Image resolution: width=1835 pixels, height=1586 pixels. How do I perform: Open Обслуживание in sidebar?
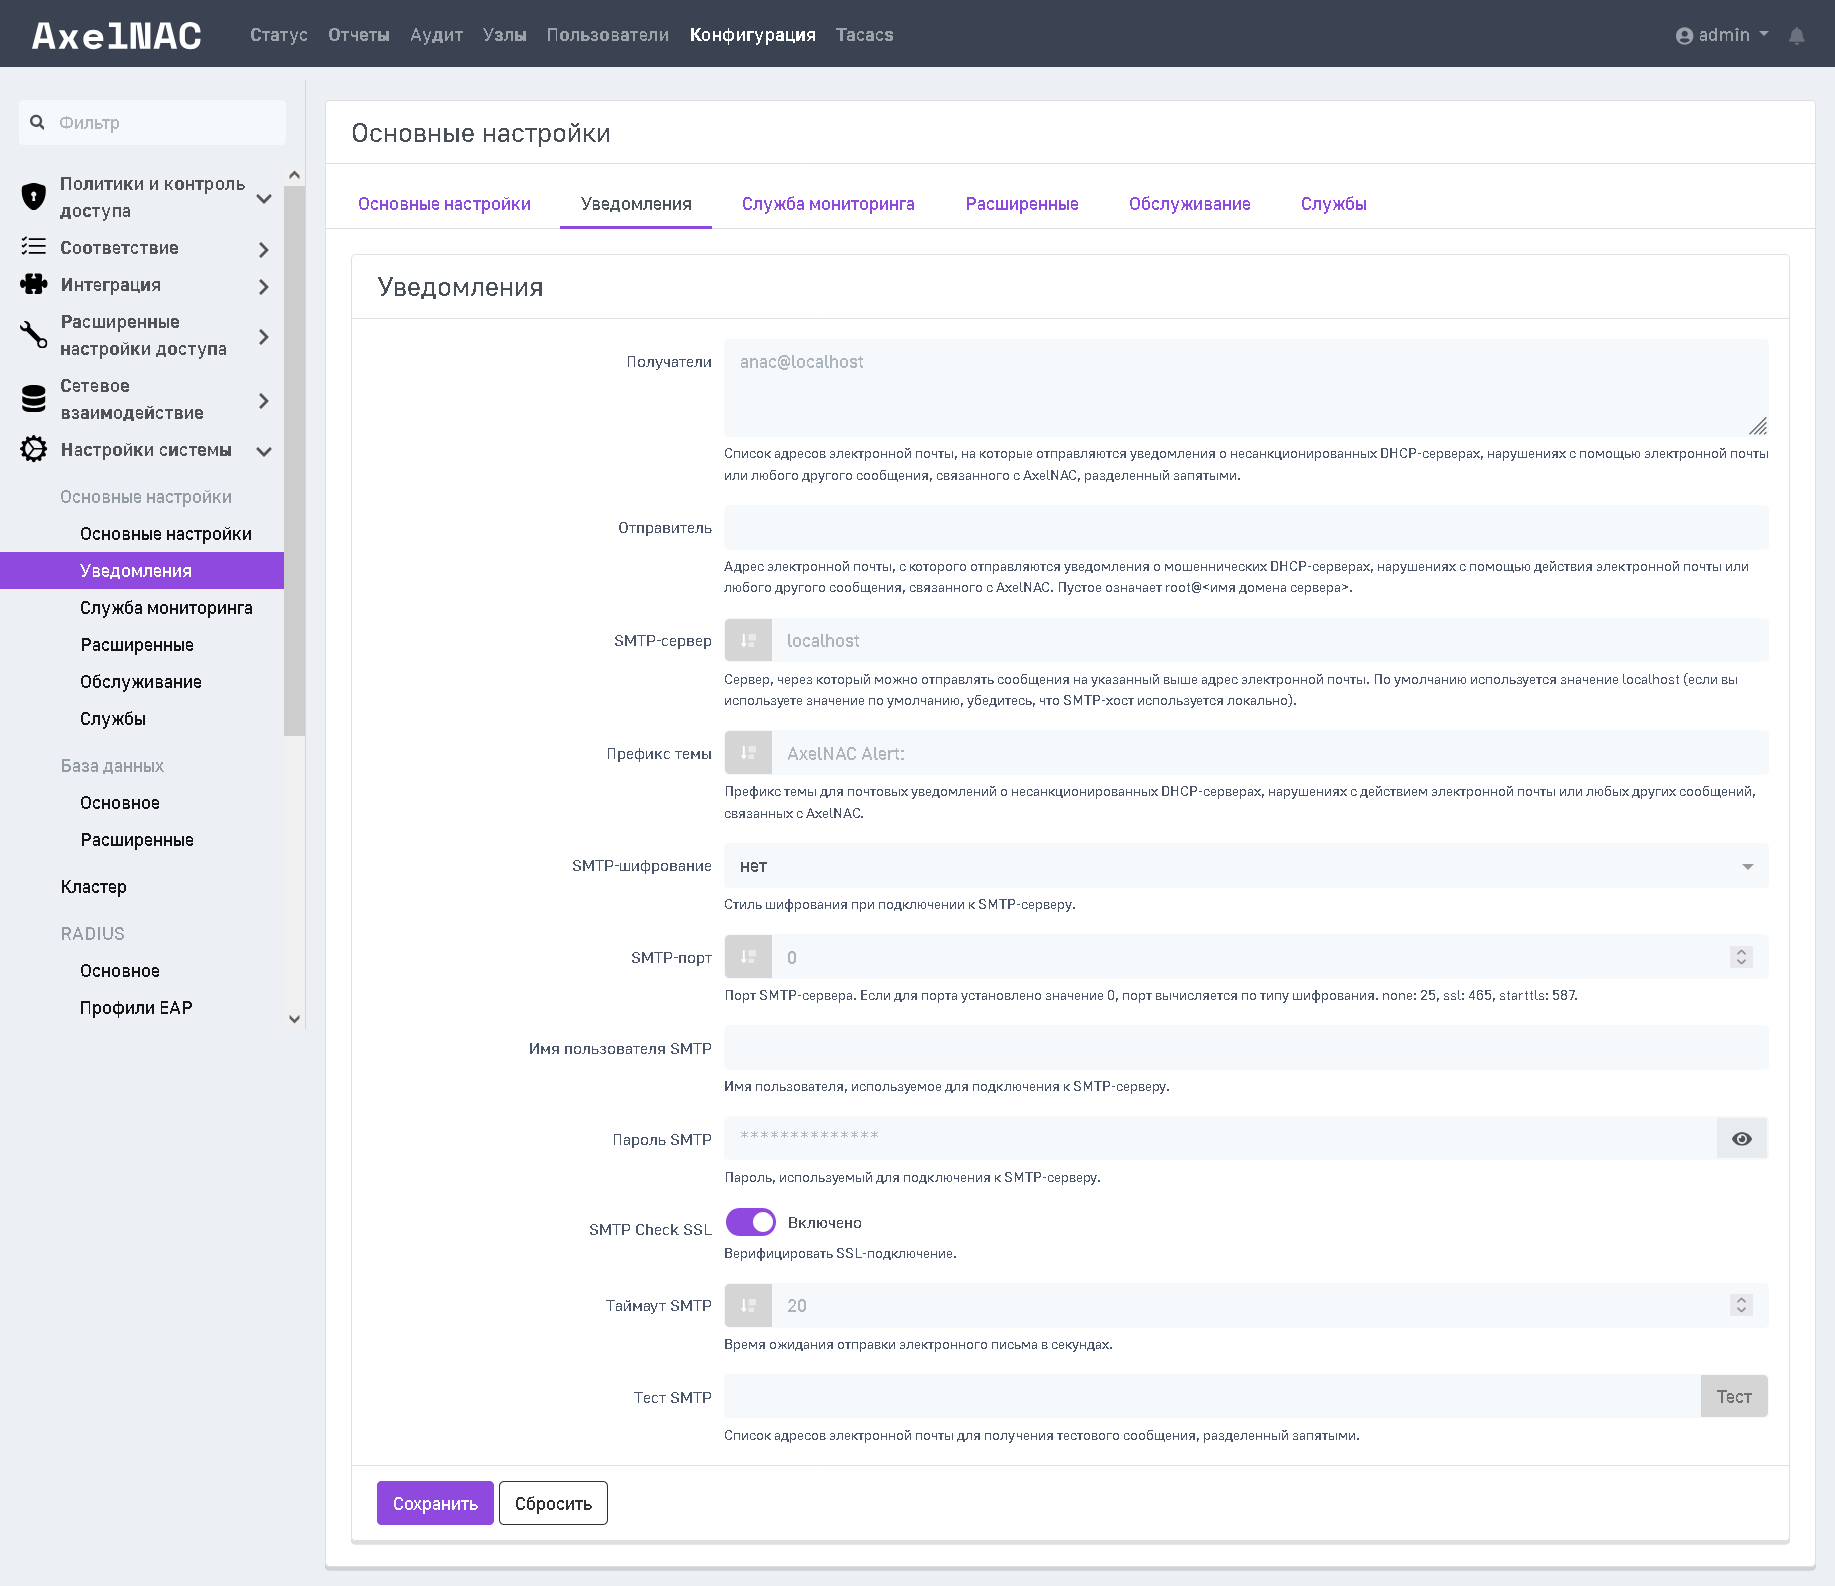click(142, 682)
